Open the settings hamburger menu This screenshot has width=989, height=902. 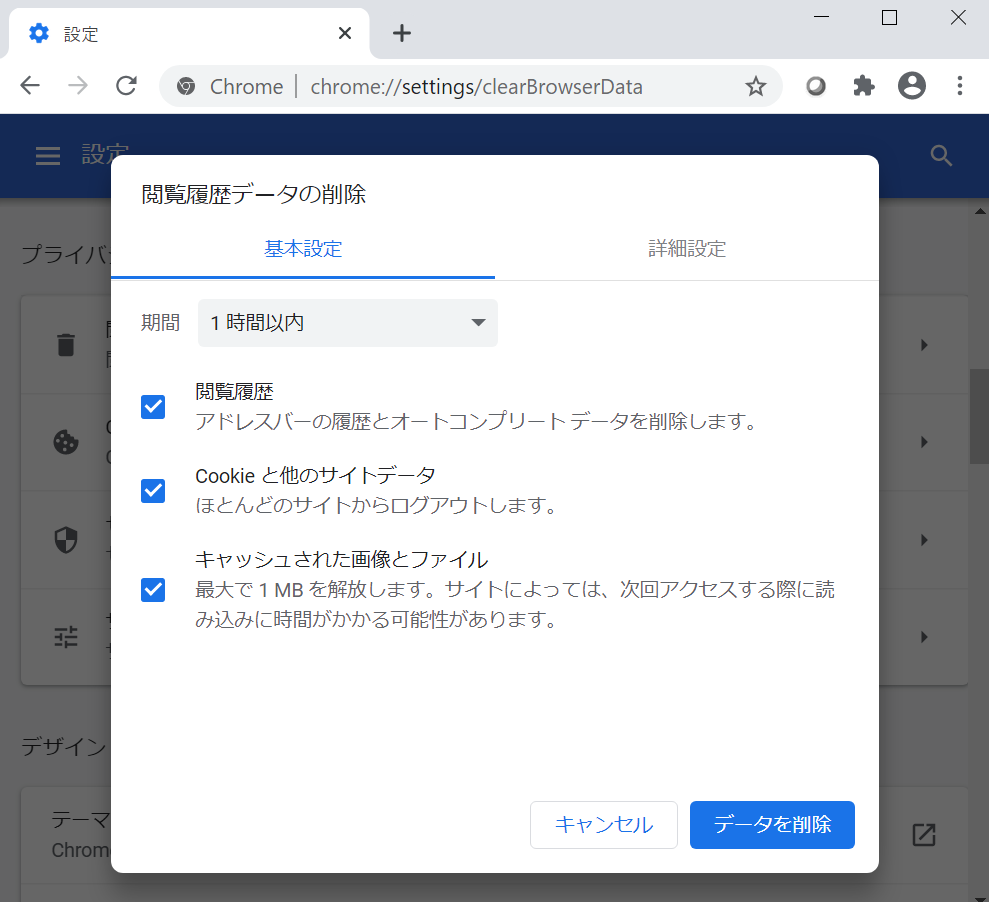click(48, 155)
